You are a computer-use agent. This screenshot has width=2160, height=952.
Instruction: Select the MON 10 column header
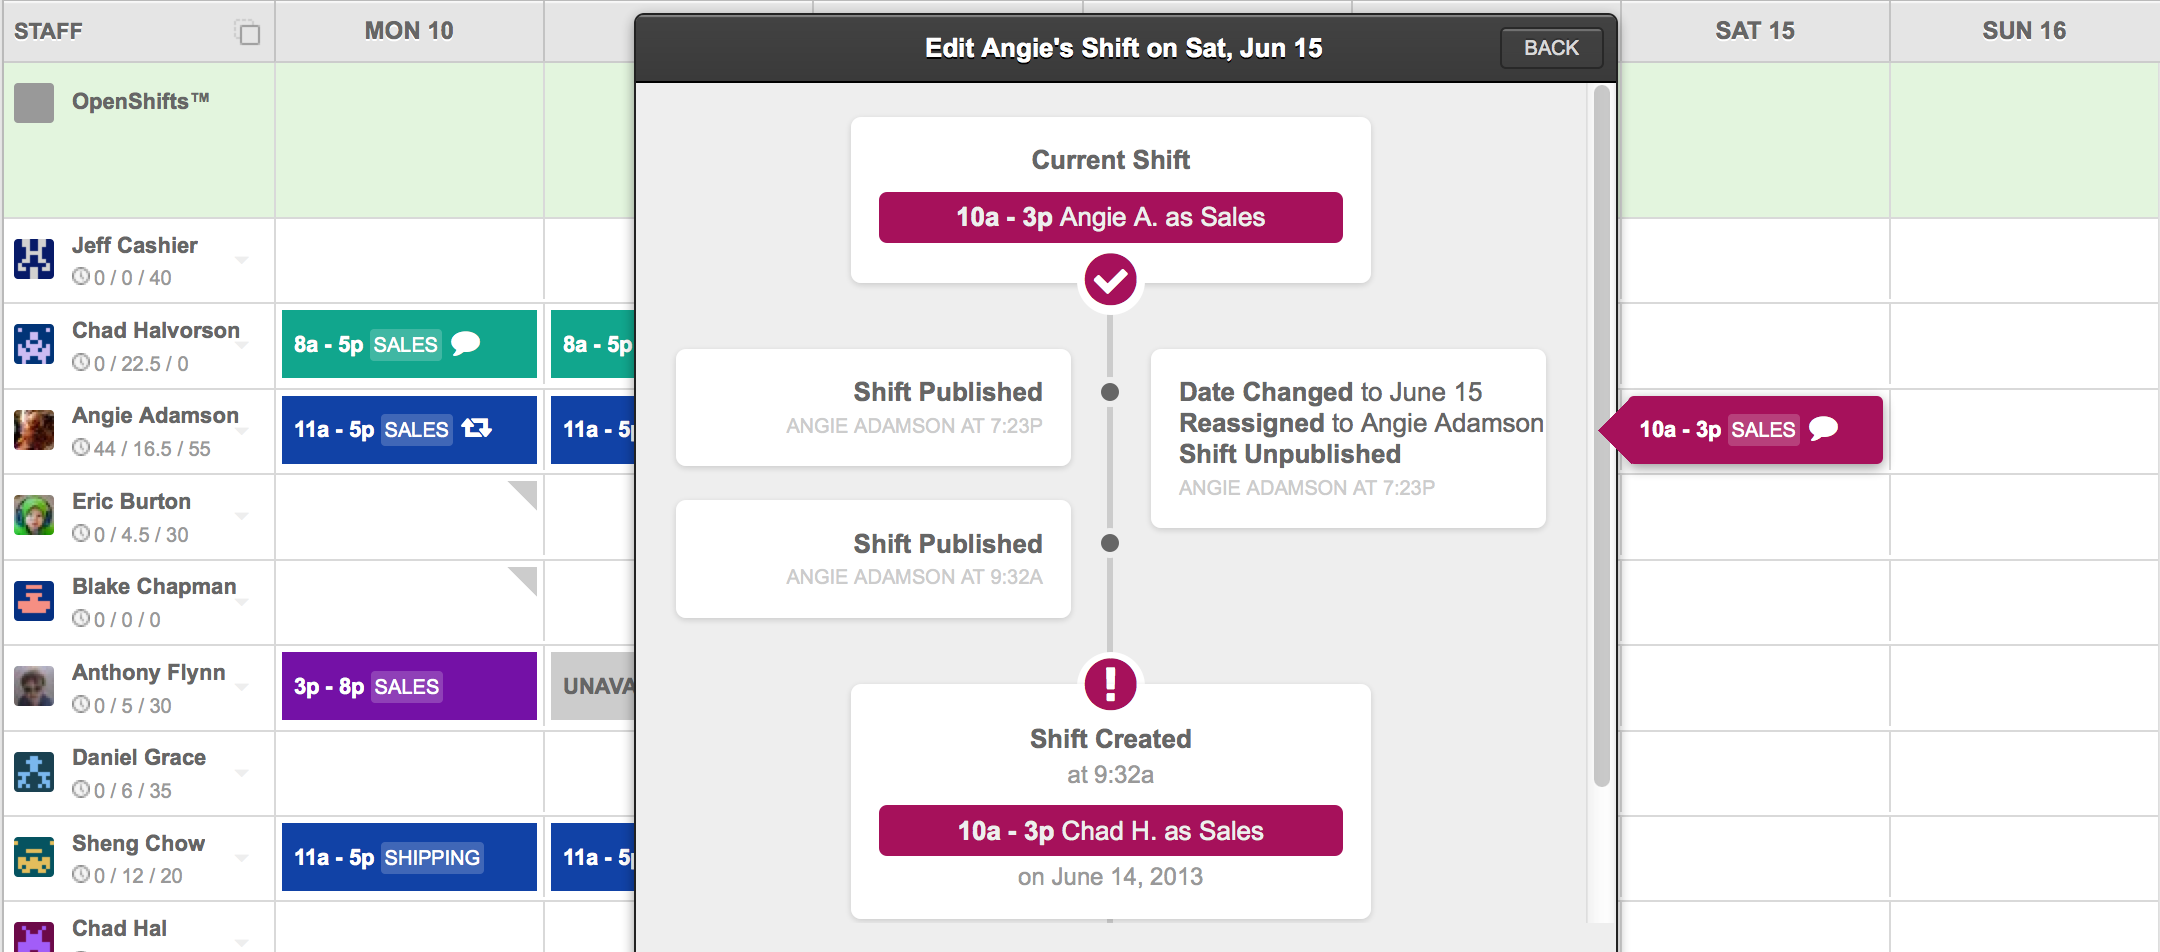[x=409, y=31]
